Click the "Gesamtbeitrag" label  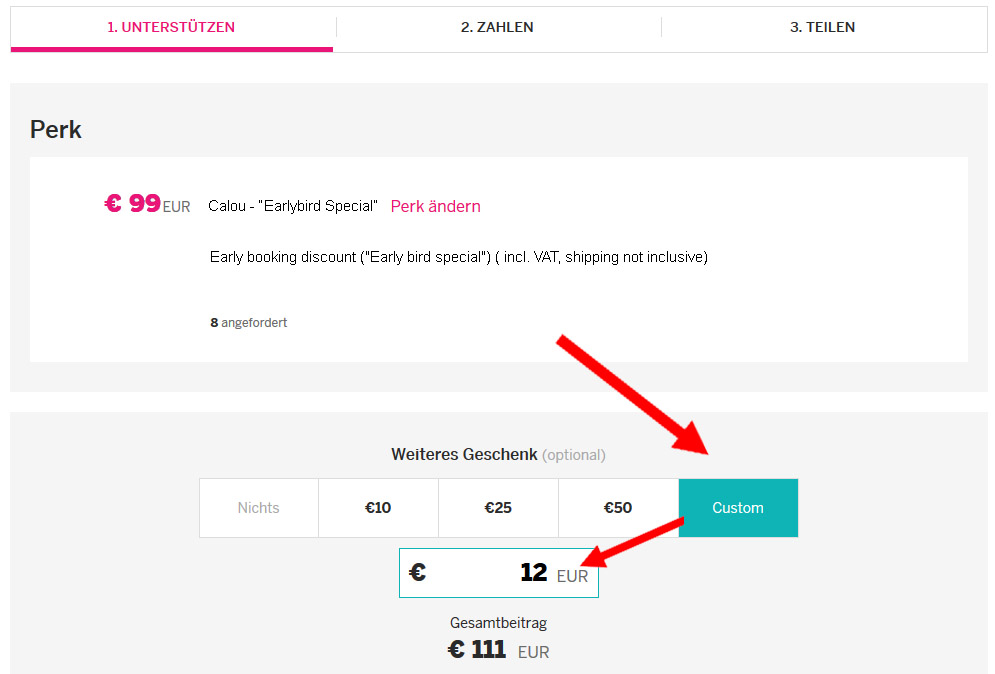point(498,623)
